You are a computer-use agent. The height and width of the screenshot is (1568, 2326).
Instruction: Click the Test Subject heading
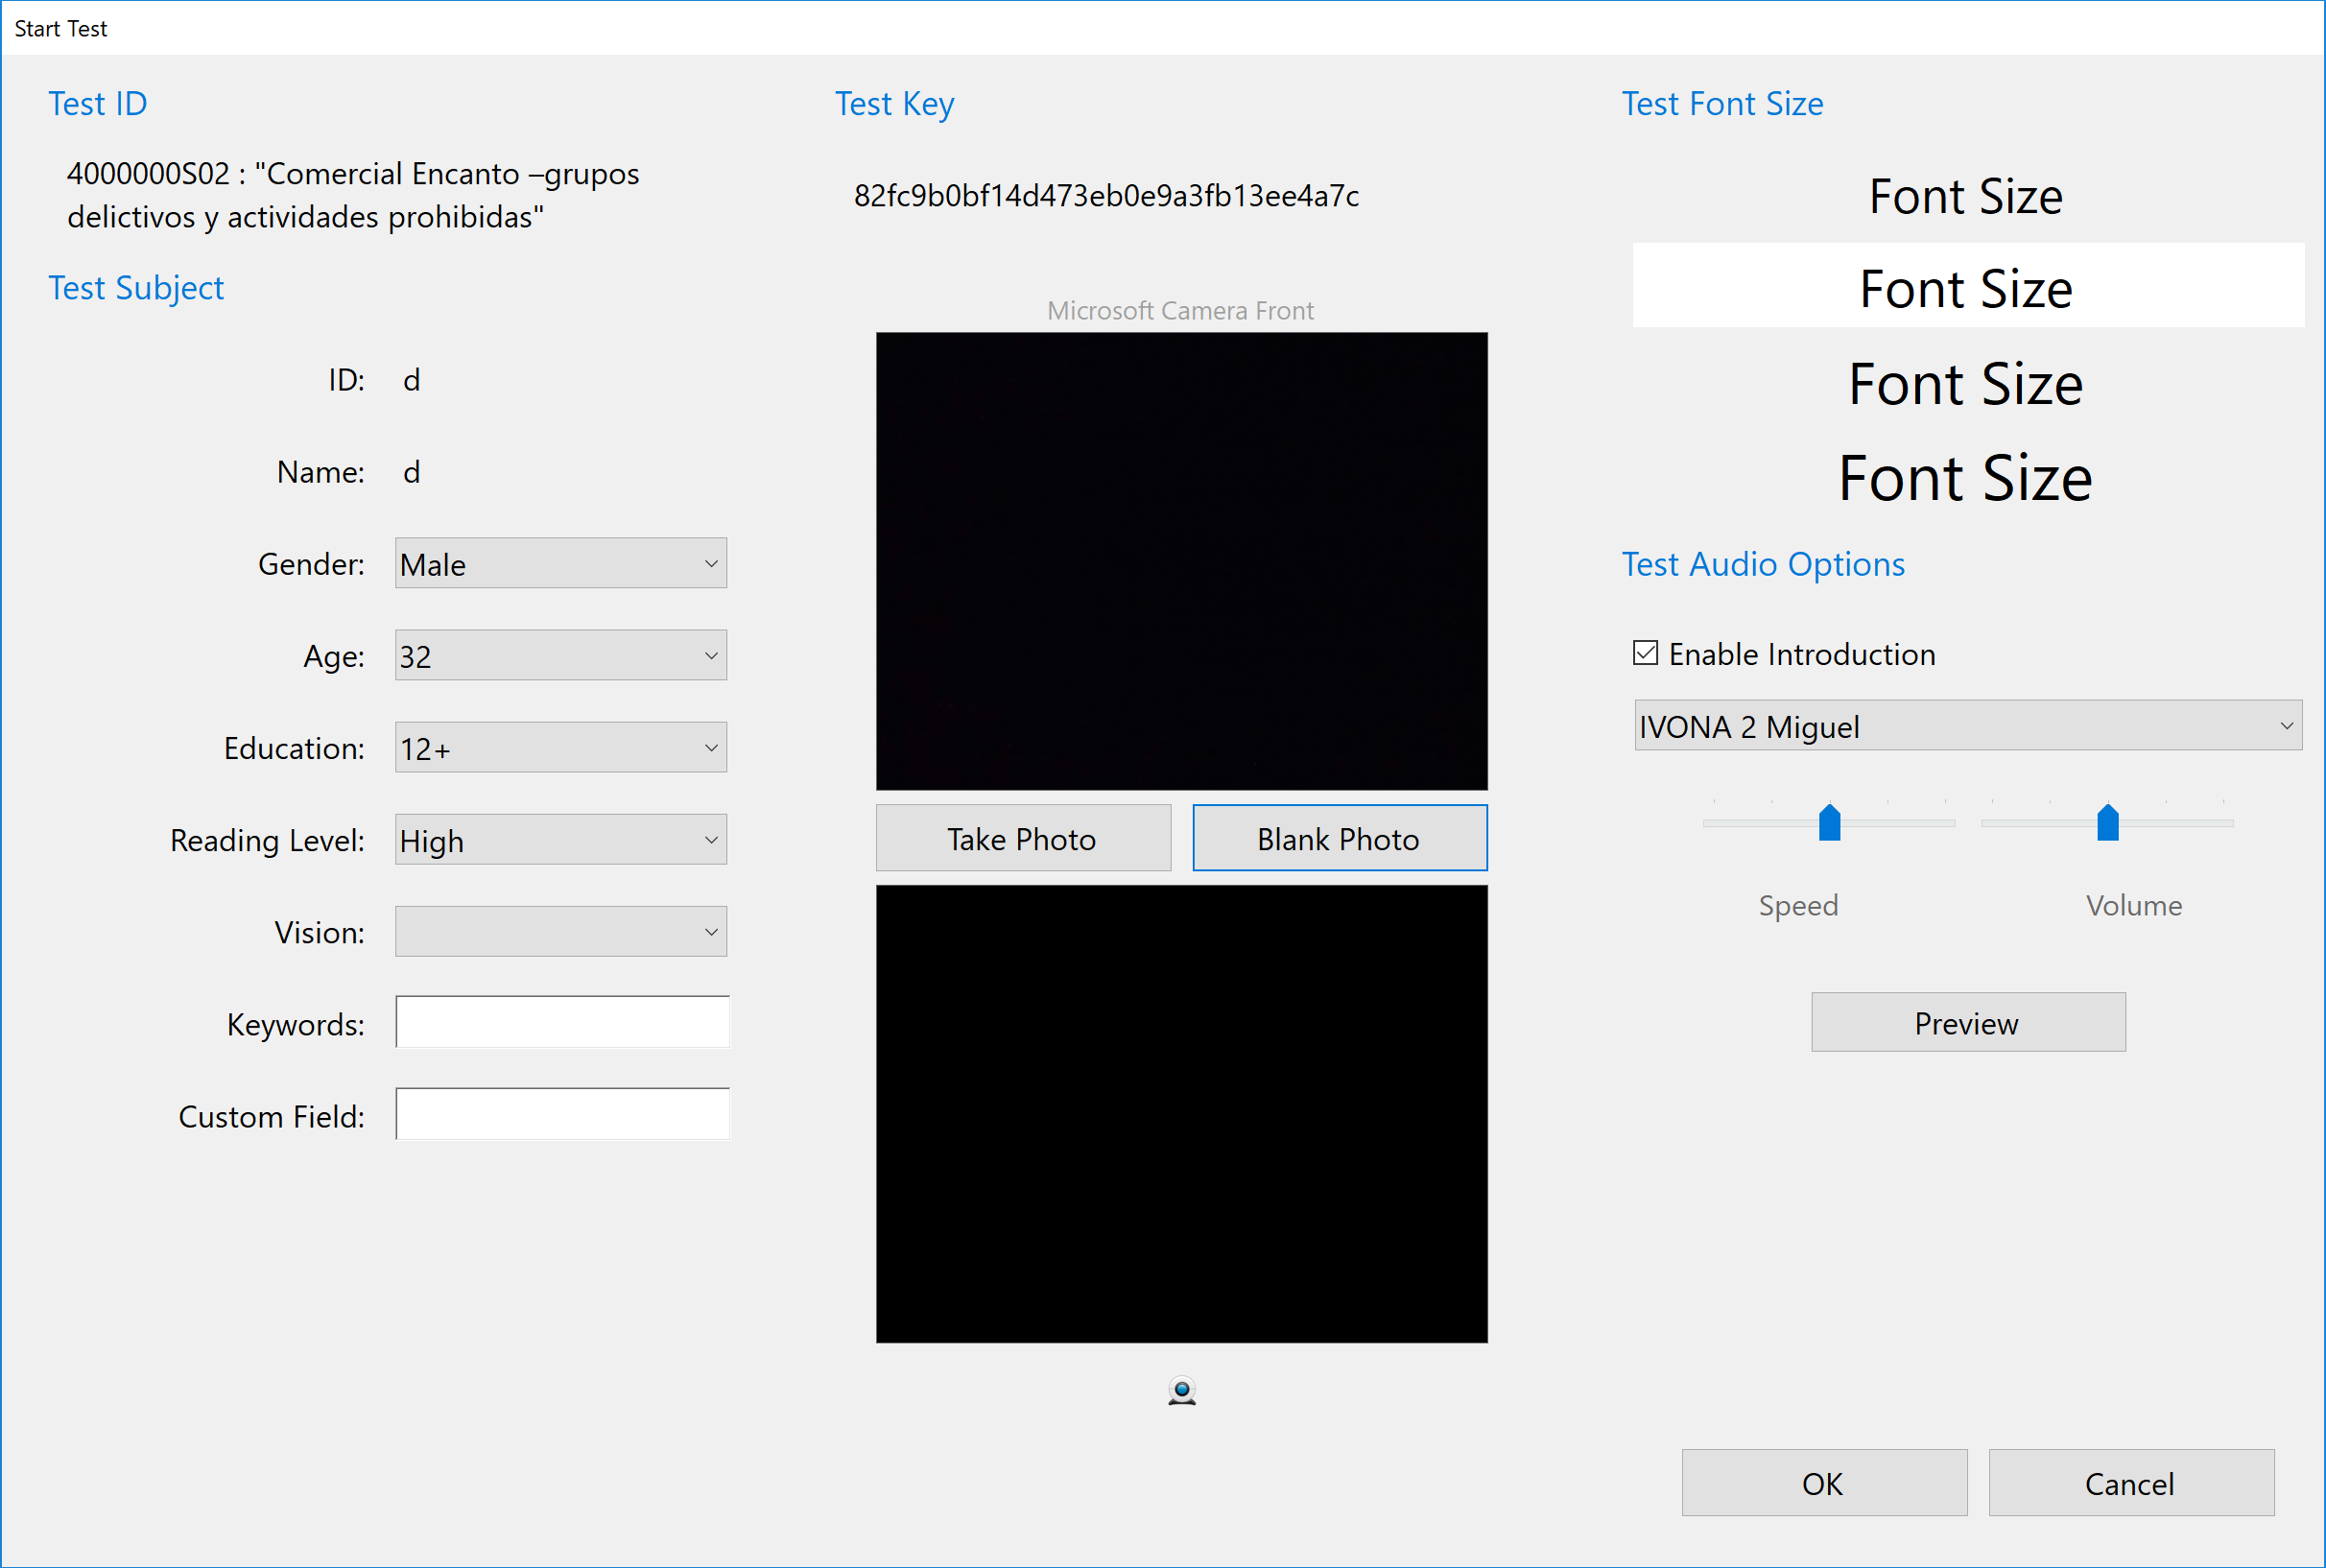point(136,288)
